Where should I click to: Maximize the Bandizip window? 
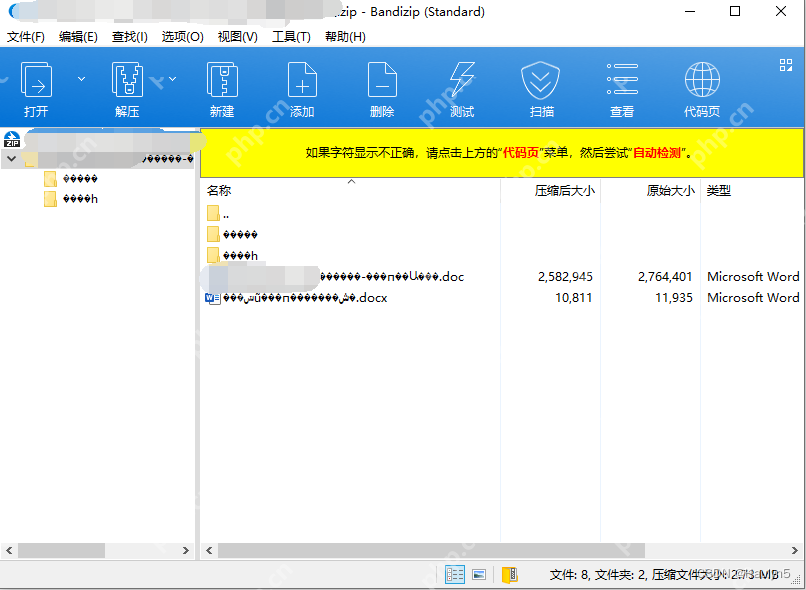(735, 11)
